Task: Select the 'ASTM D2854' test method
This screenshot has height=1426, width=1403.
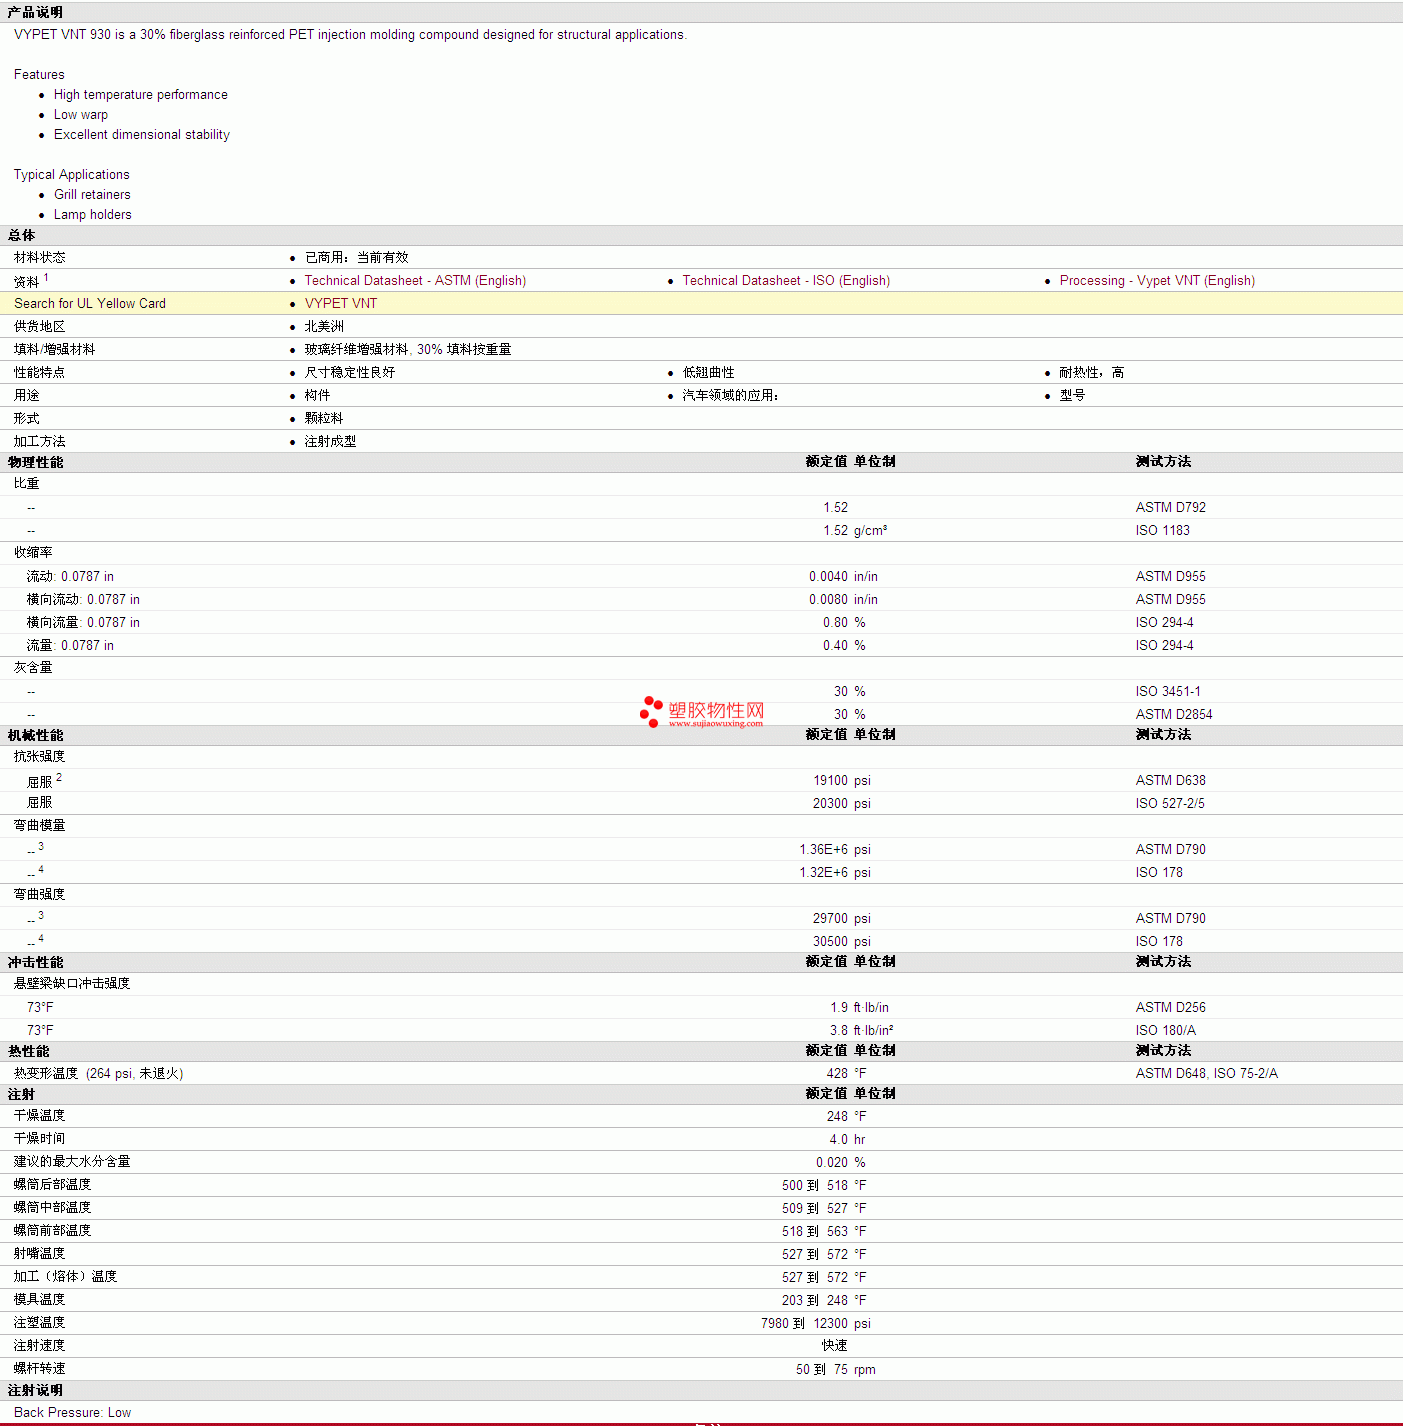Action: click(x=1174, y=715)
